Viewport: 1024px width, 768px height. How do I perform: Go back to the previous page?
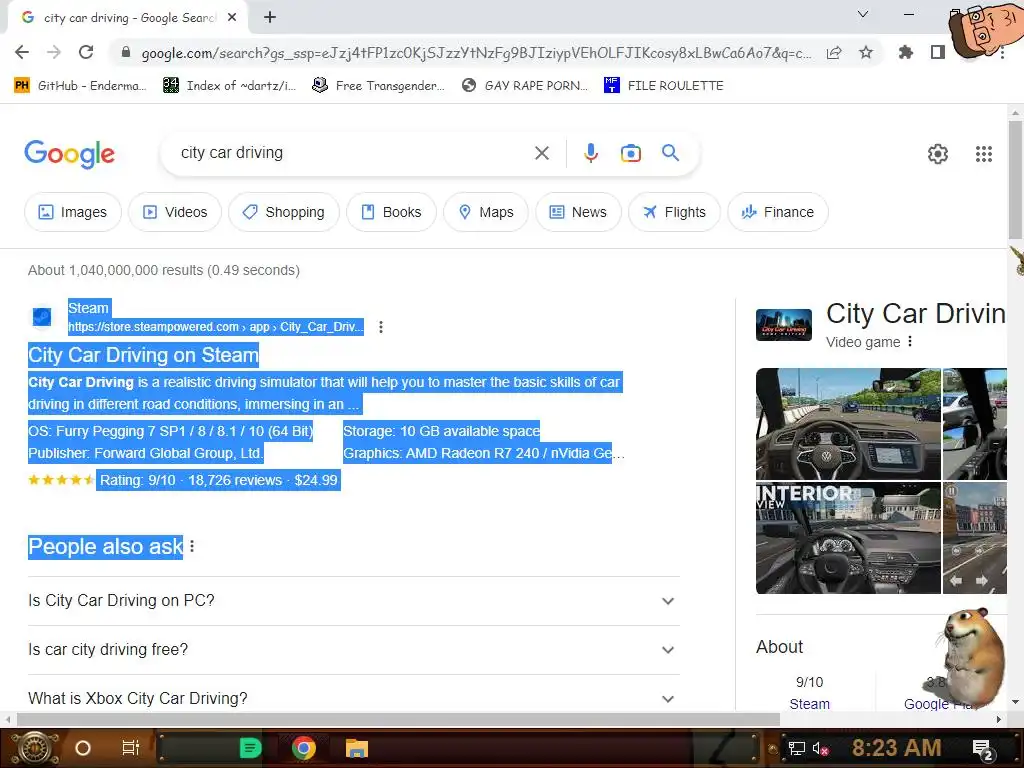point(22,52)
